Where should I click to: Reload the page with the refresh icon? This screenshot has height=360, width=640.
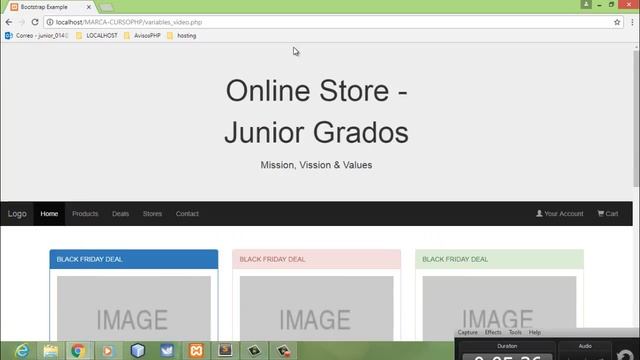point(35,22)
